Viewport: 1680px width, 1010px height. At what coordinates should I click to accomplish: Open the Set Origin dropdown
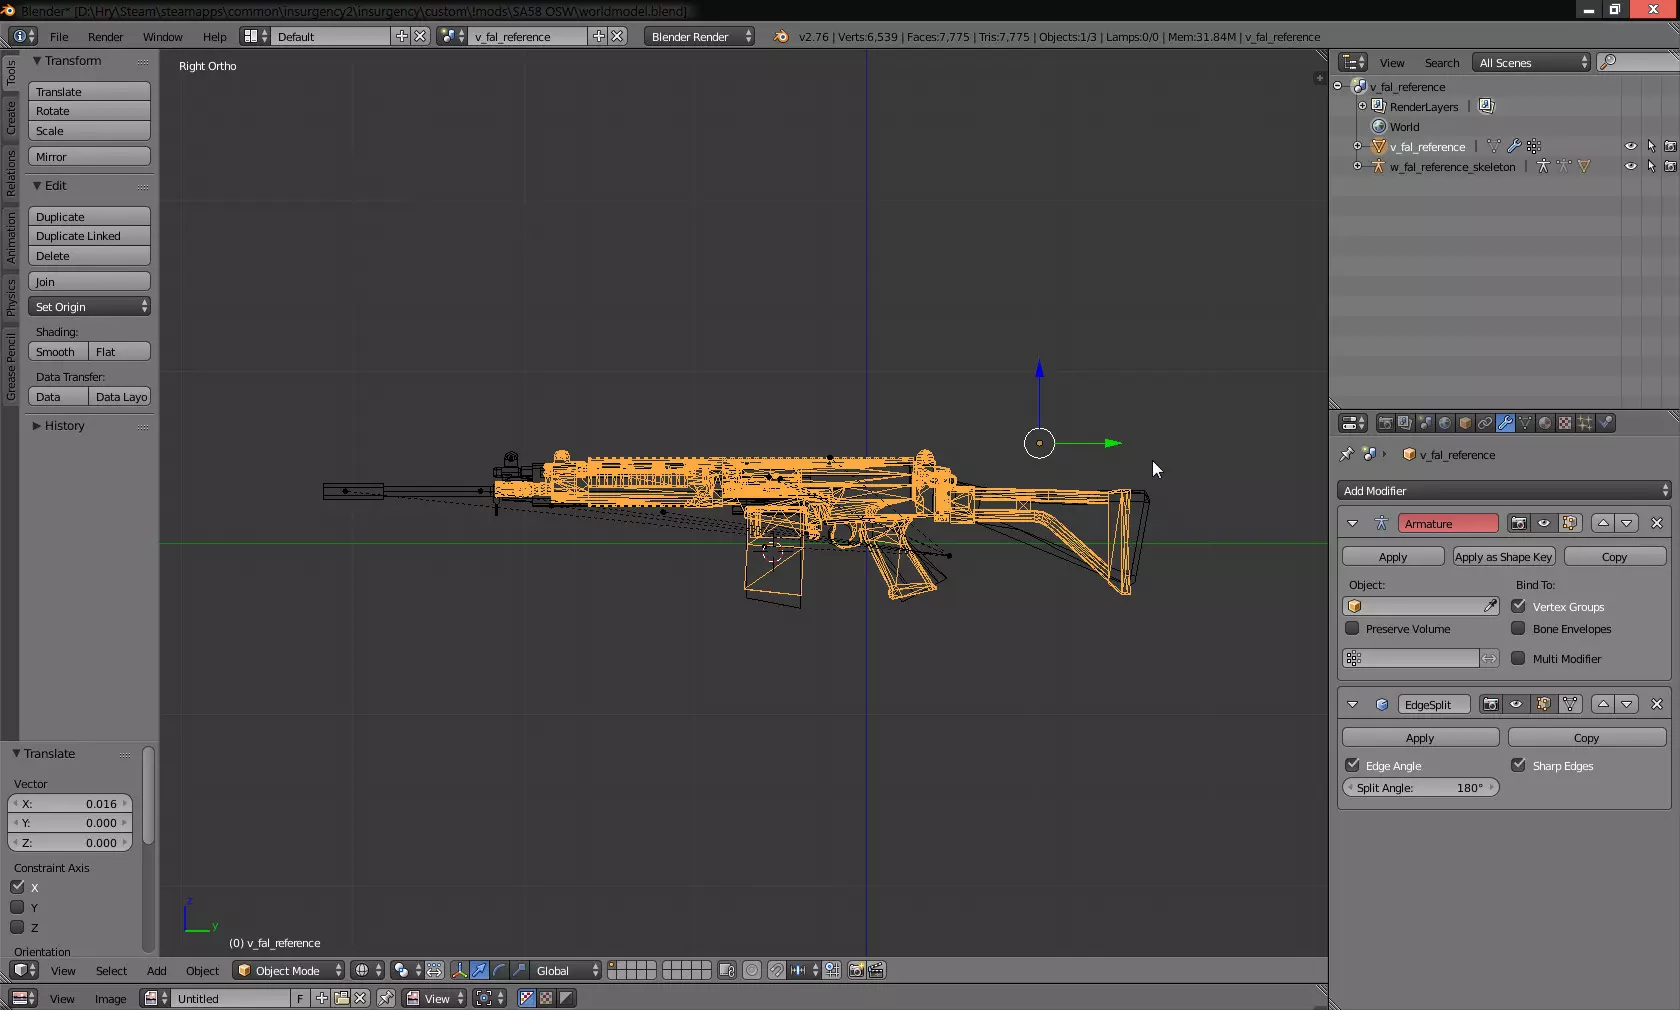(x=89, y=306)
